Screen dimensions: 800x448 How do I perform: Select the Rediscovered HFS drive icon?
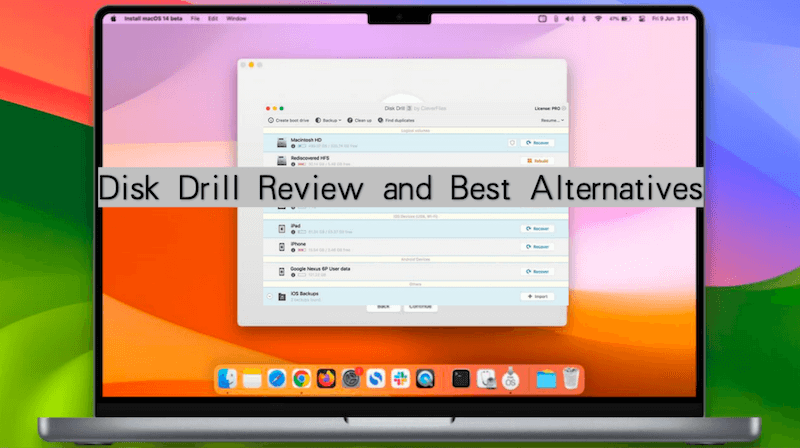point(282,161)
